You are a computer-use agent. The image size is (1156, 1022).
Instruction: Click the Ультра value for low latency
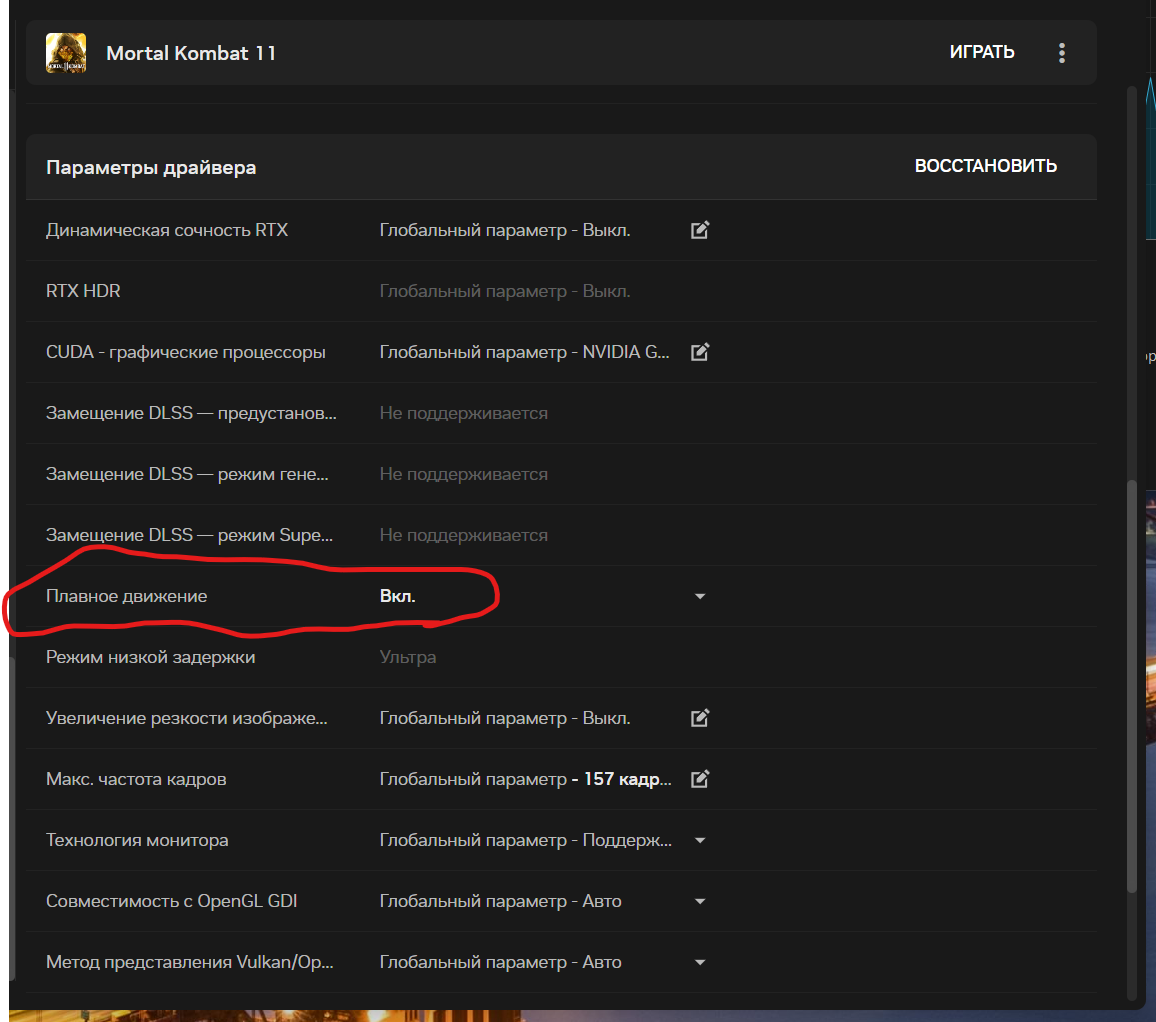(x=408, y=657)
